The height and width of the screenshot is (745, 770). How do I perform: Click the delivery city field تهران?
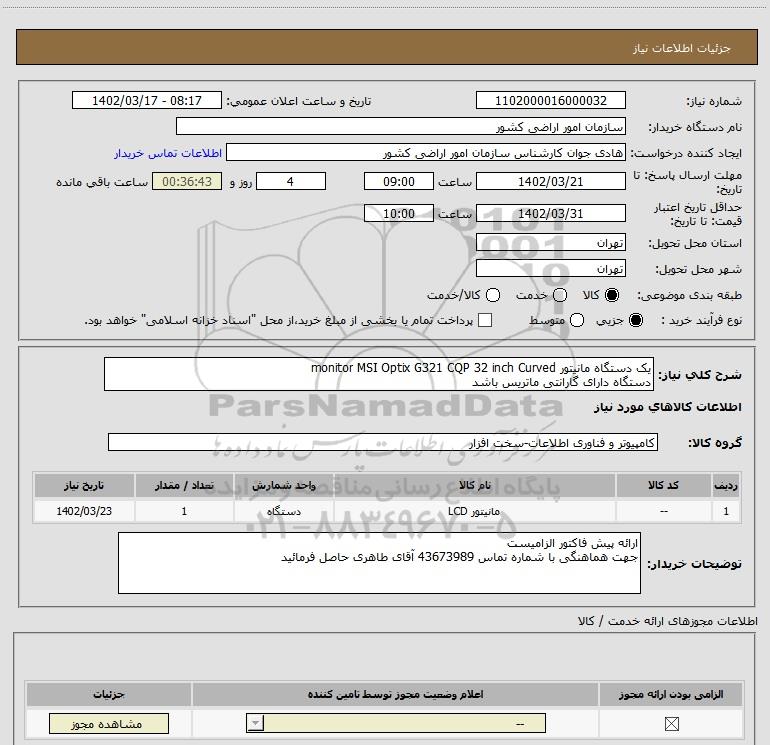click(550, 268)
